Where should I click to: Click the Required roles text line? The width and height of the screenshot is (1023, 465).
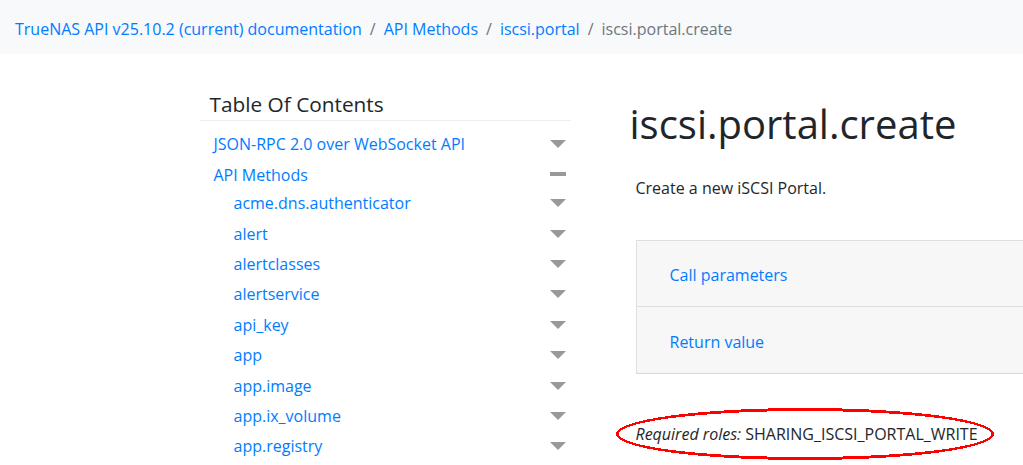[x=806, y=434]
